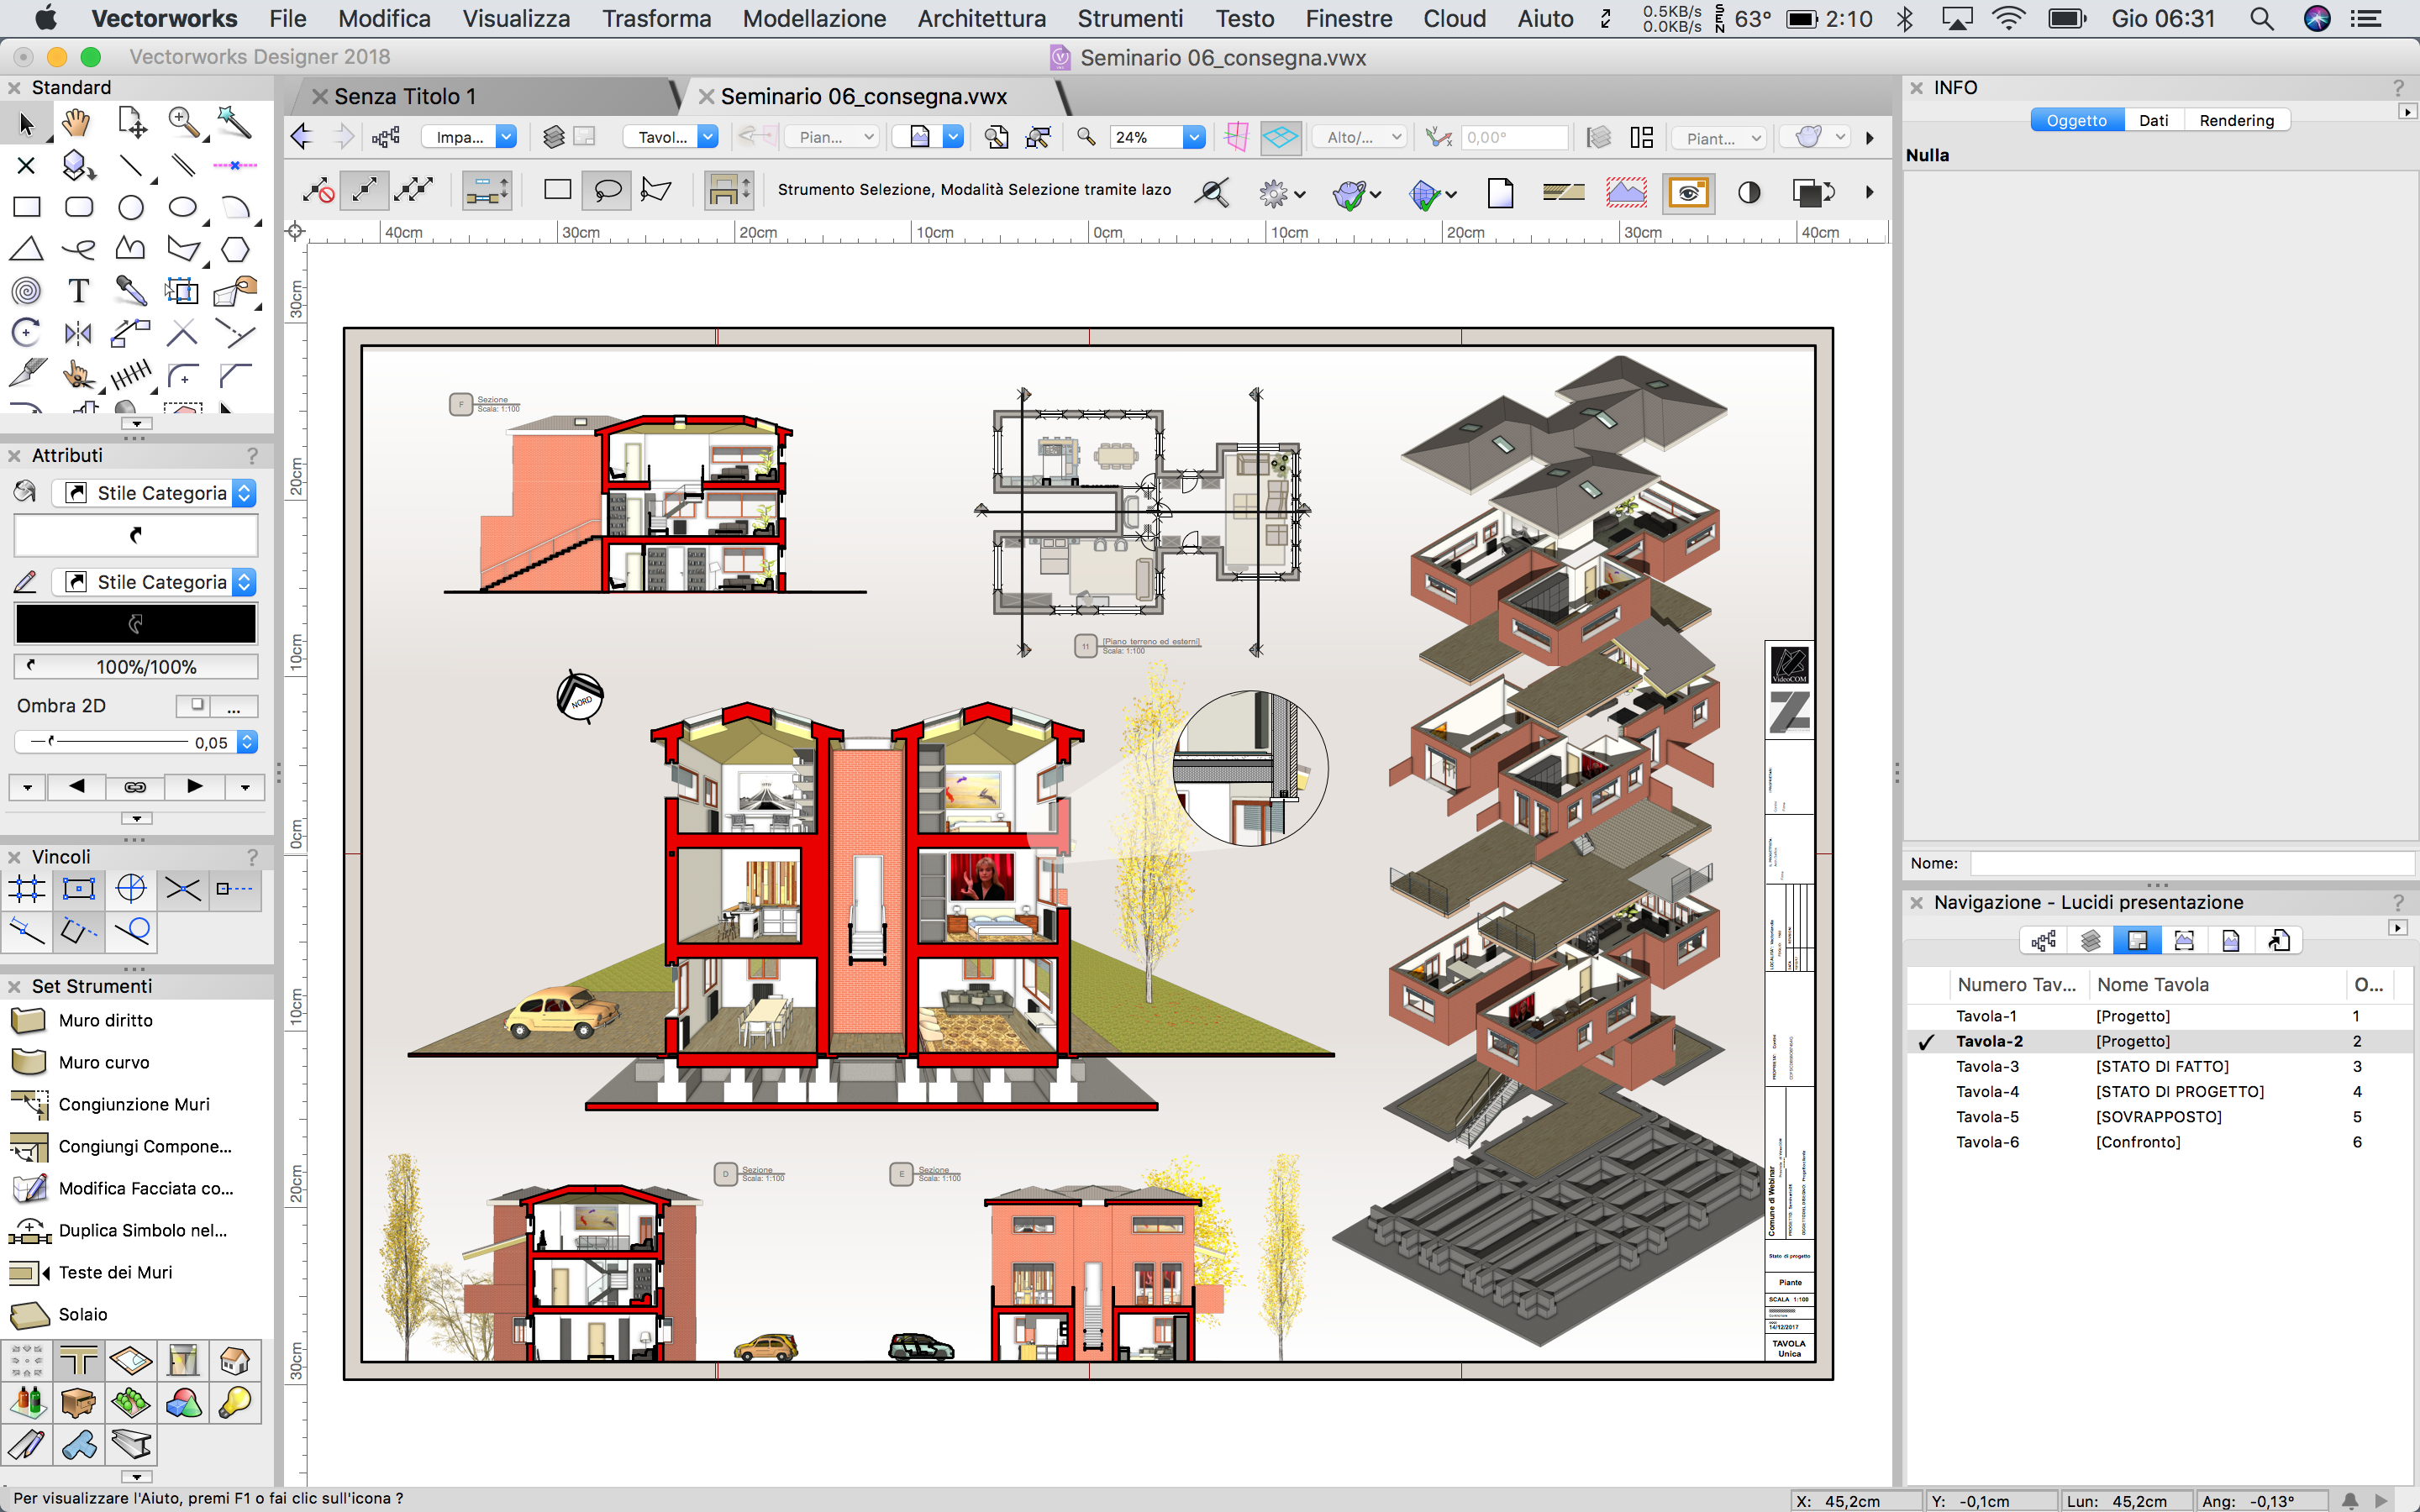Toggle the eye visibility toolbar button
Viewport: 2420px width, 1512px height.
click(x=1688, y=192)
